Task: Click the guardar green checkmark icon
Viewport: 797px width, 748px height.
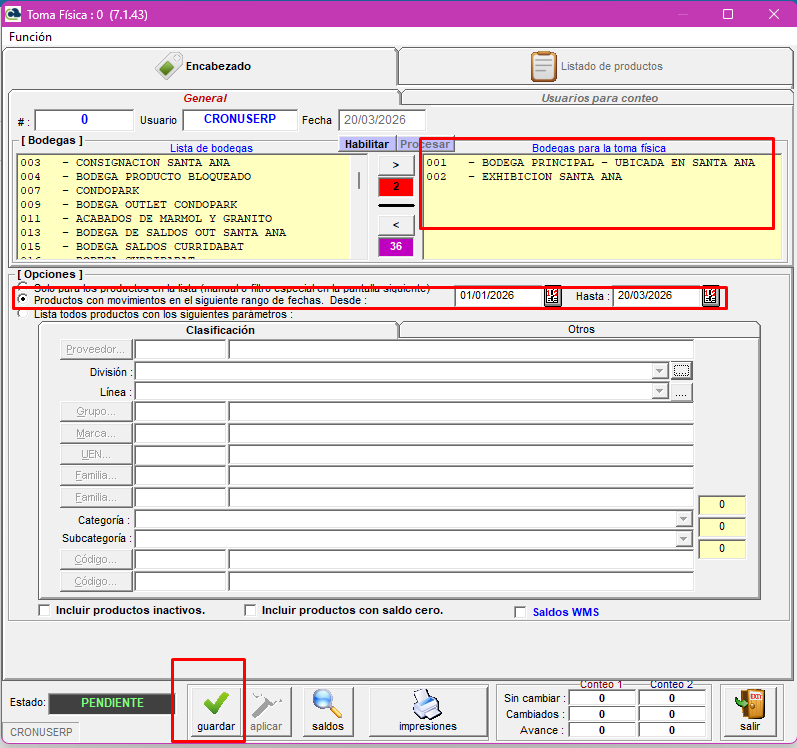Action: (x=216, y=703)
